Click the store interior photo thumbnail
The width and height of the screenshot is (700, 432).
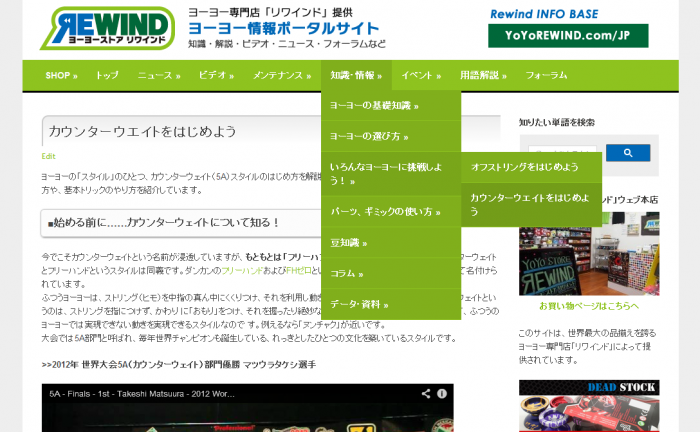point(589,253)
